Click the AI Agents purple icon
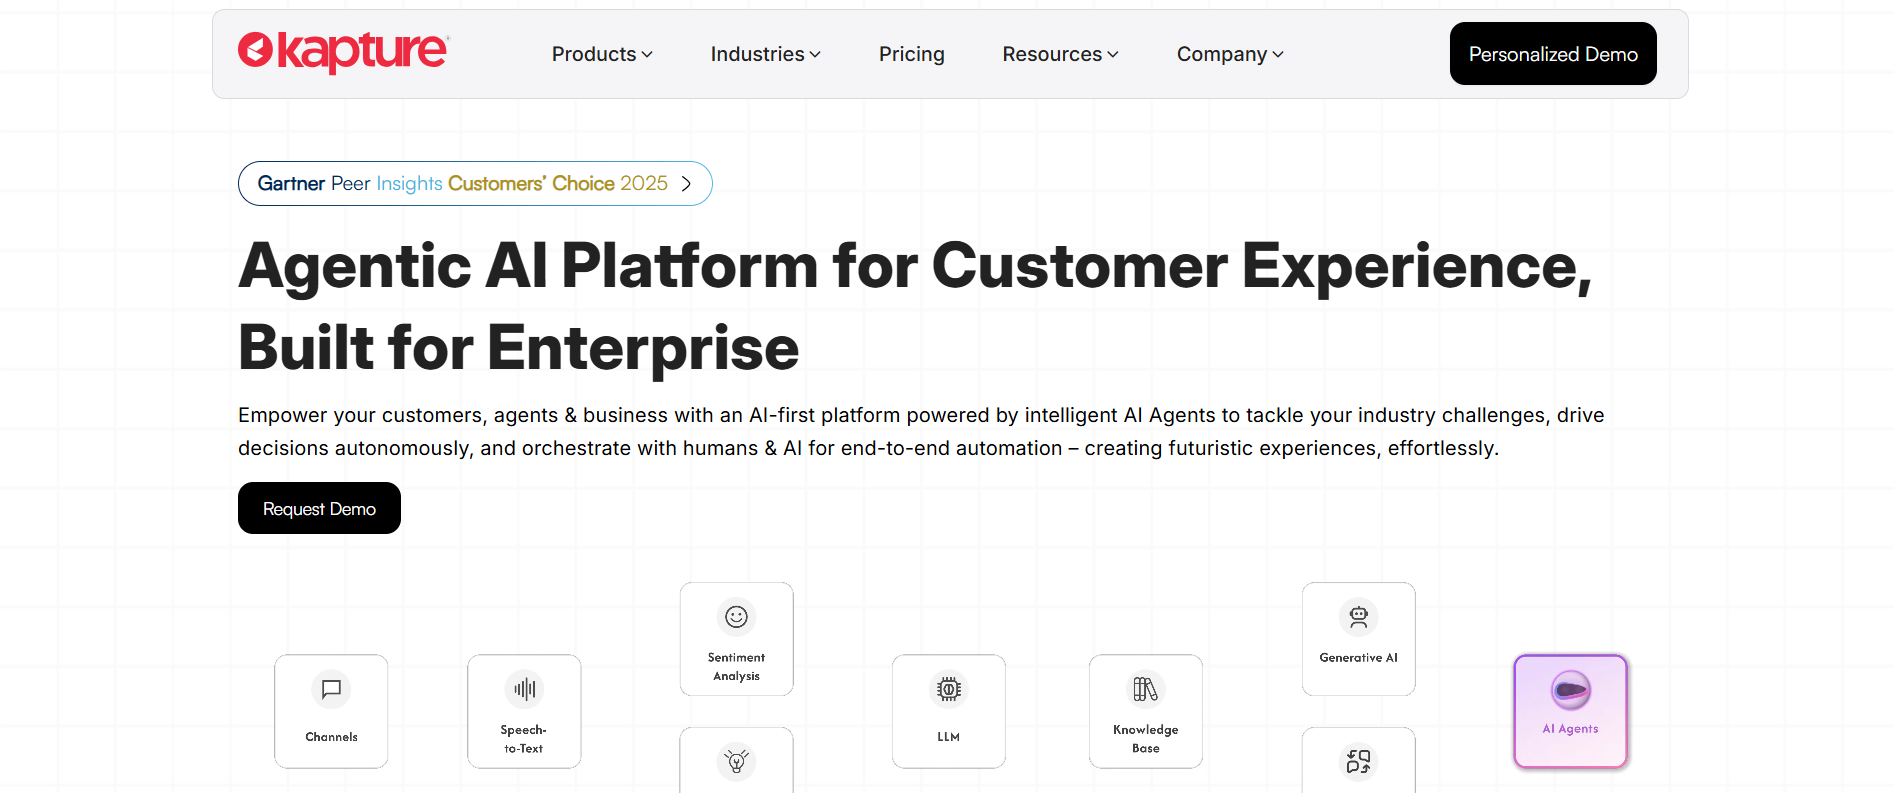This screenshot has height=793, width=1894. [1570, 690]
